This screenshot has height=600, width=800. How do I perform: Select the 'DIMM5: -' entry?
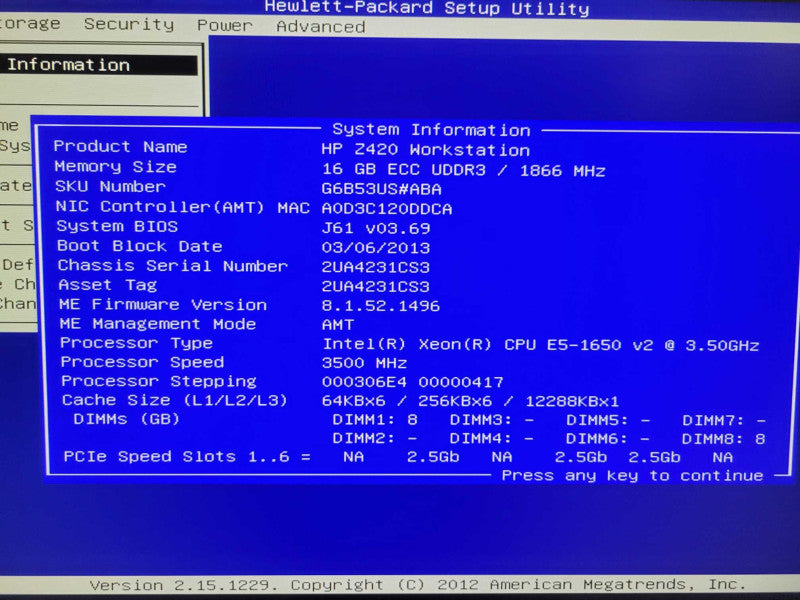point(608,421)
